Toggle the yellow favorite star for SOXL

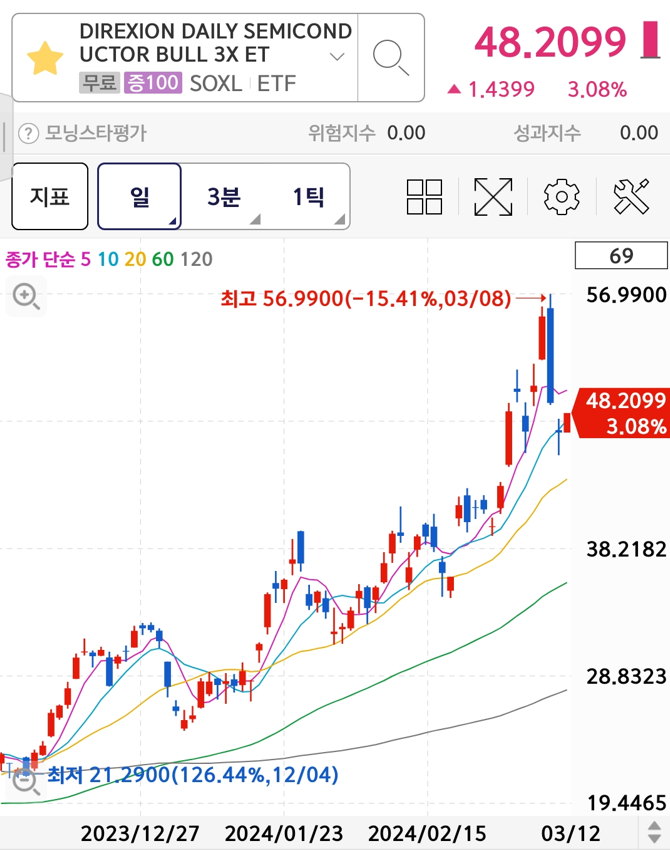point(45,58)
